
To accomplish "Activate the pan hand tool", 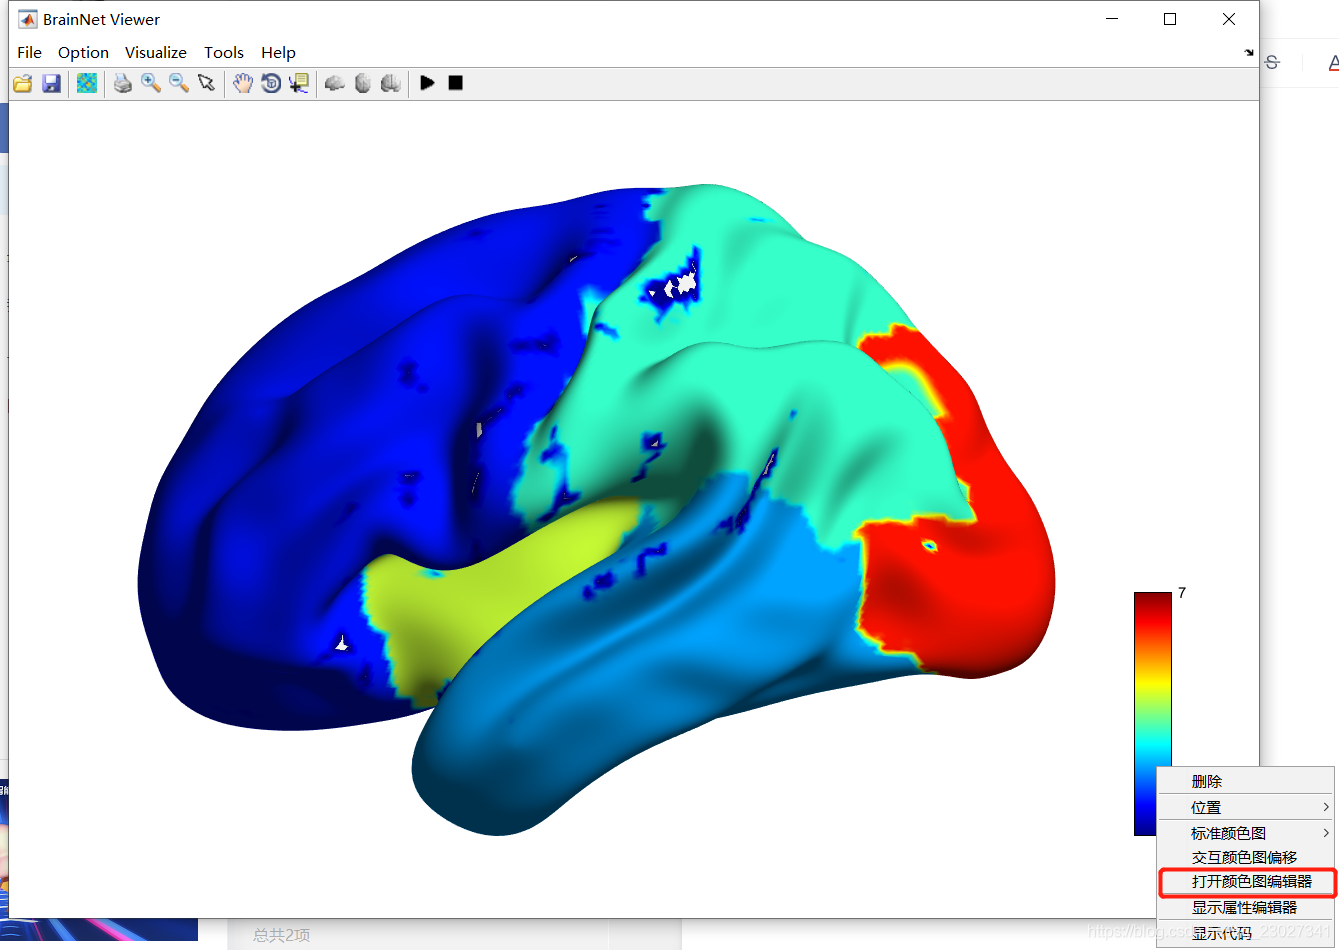I will [x=243, y=83].
